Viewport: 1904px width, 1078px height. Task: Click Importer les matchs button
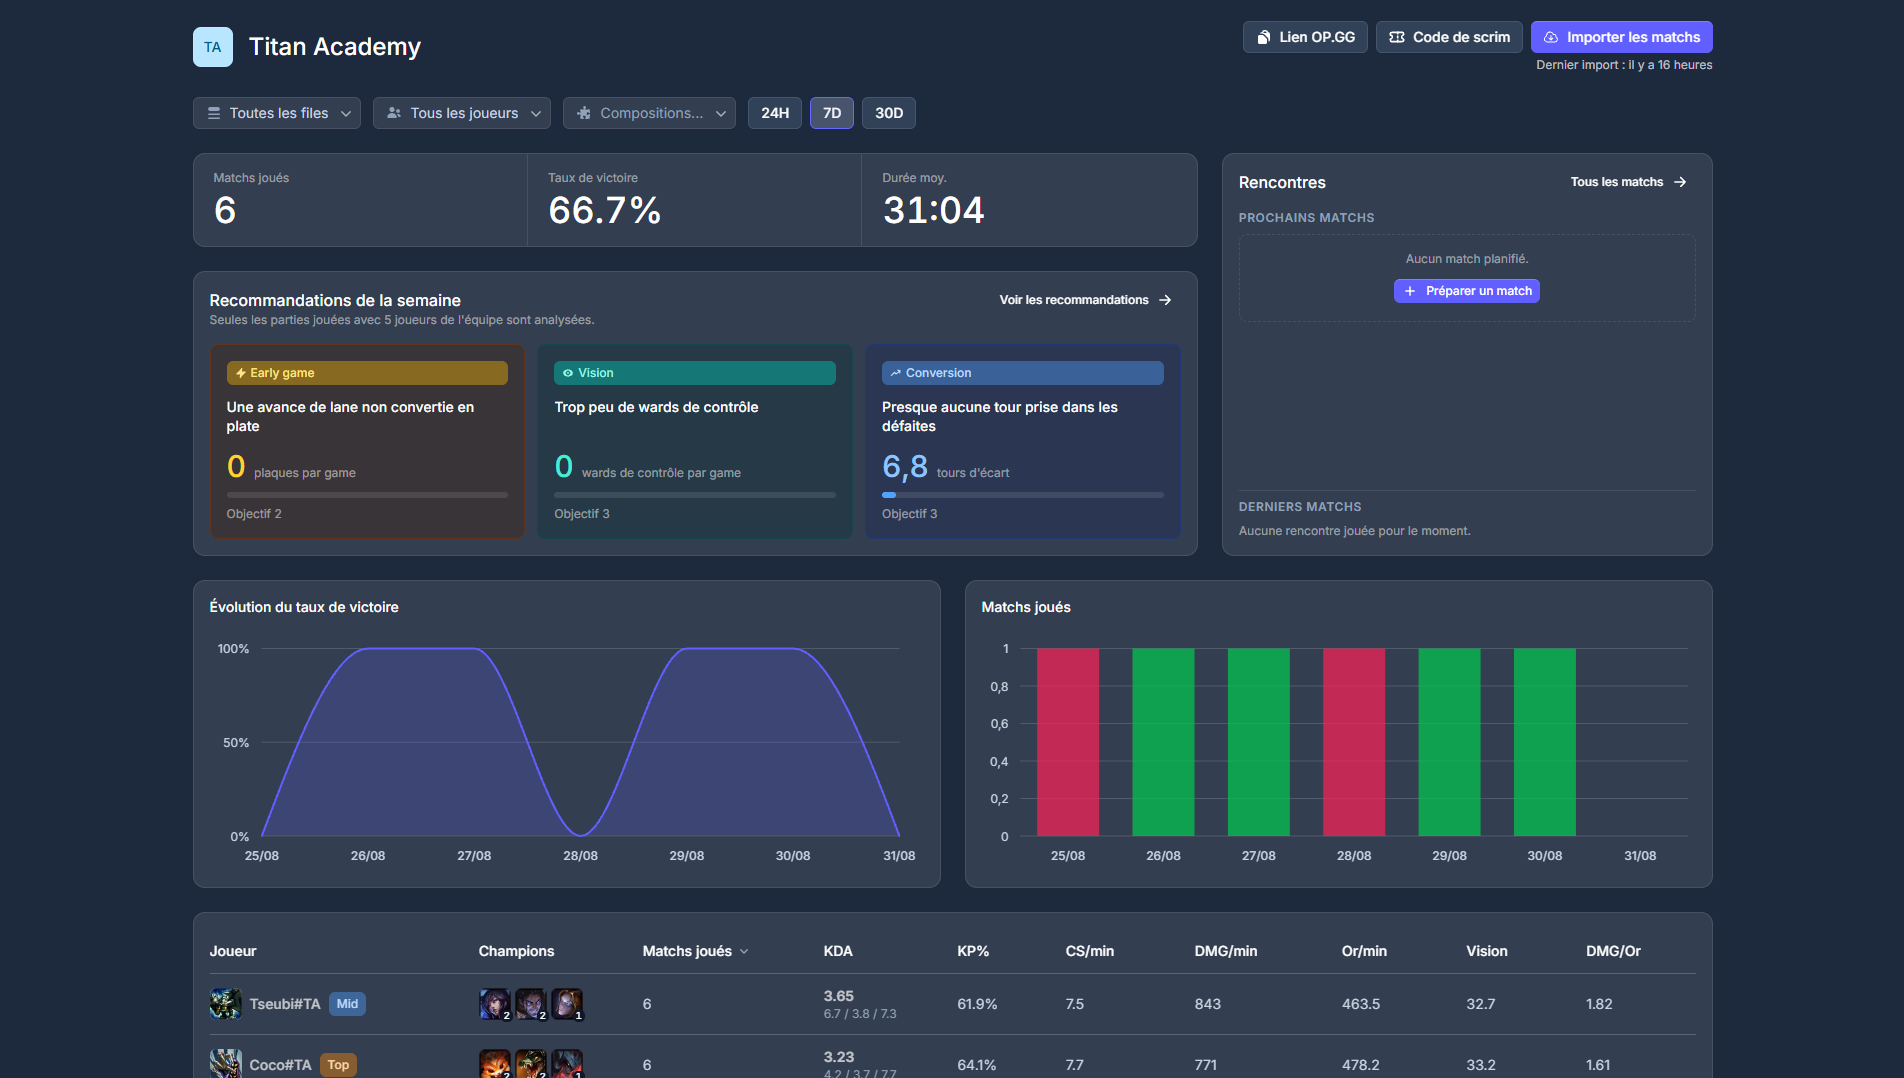[x=1621, y=37]
